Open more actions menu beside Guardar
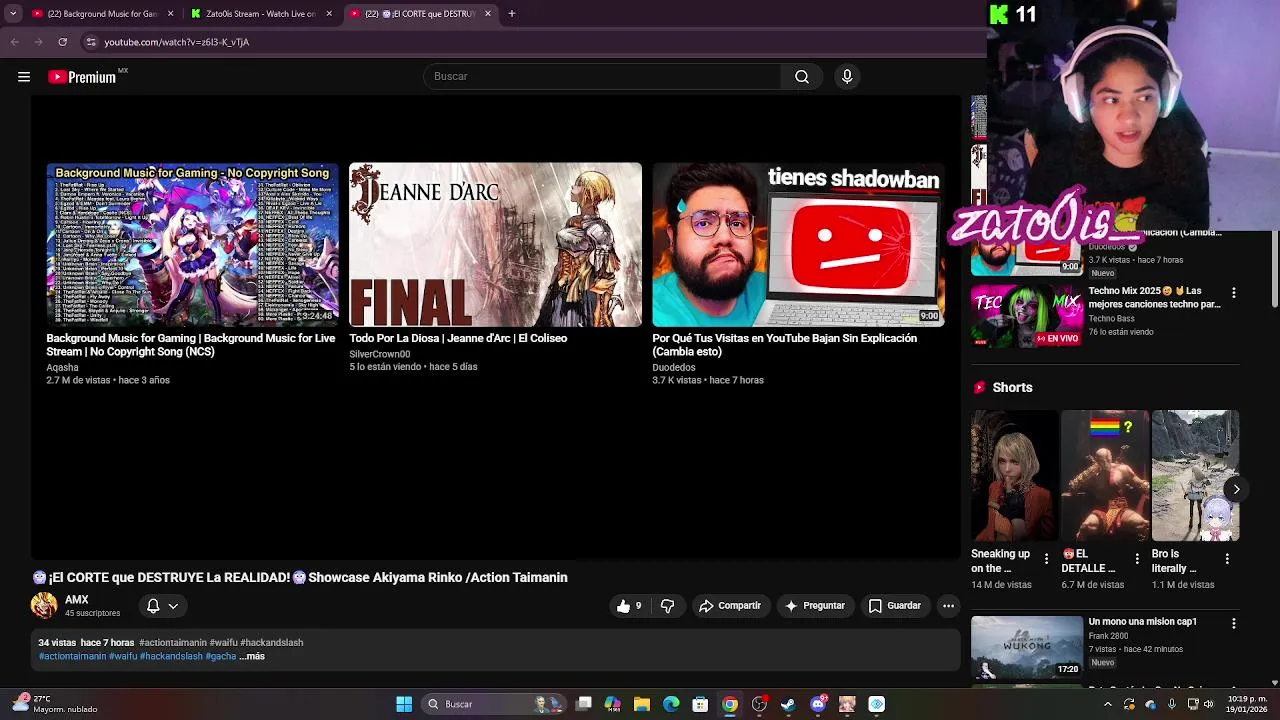 tap(948, 605)
